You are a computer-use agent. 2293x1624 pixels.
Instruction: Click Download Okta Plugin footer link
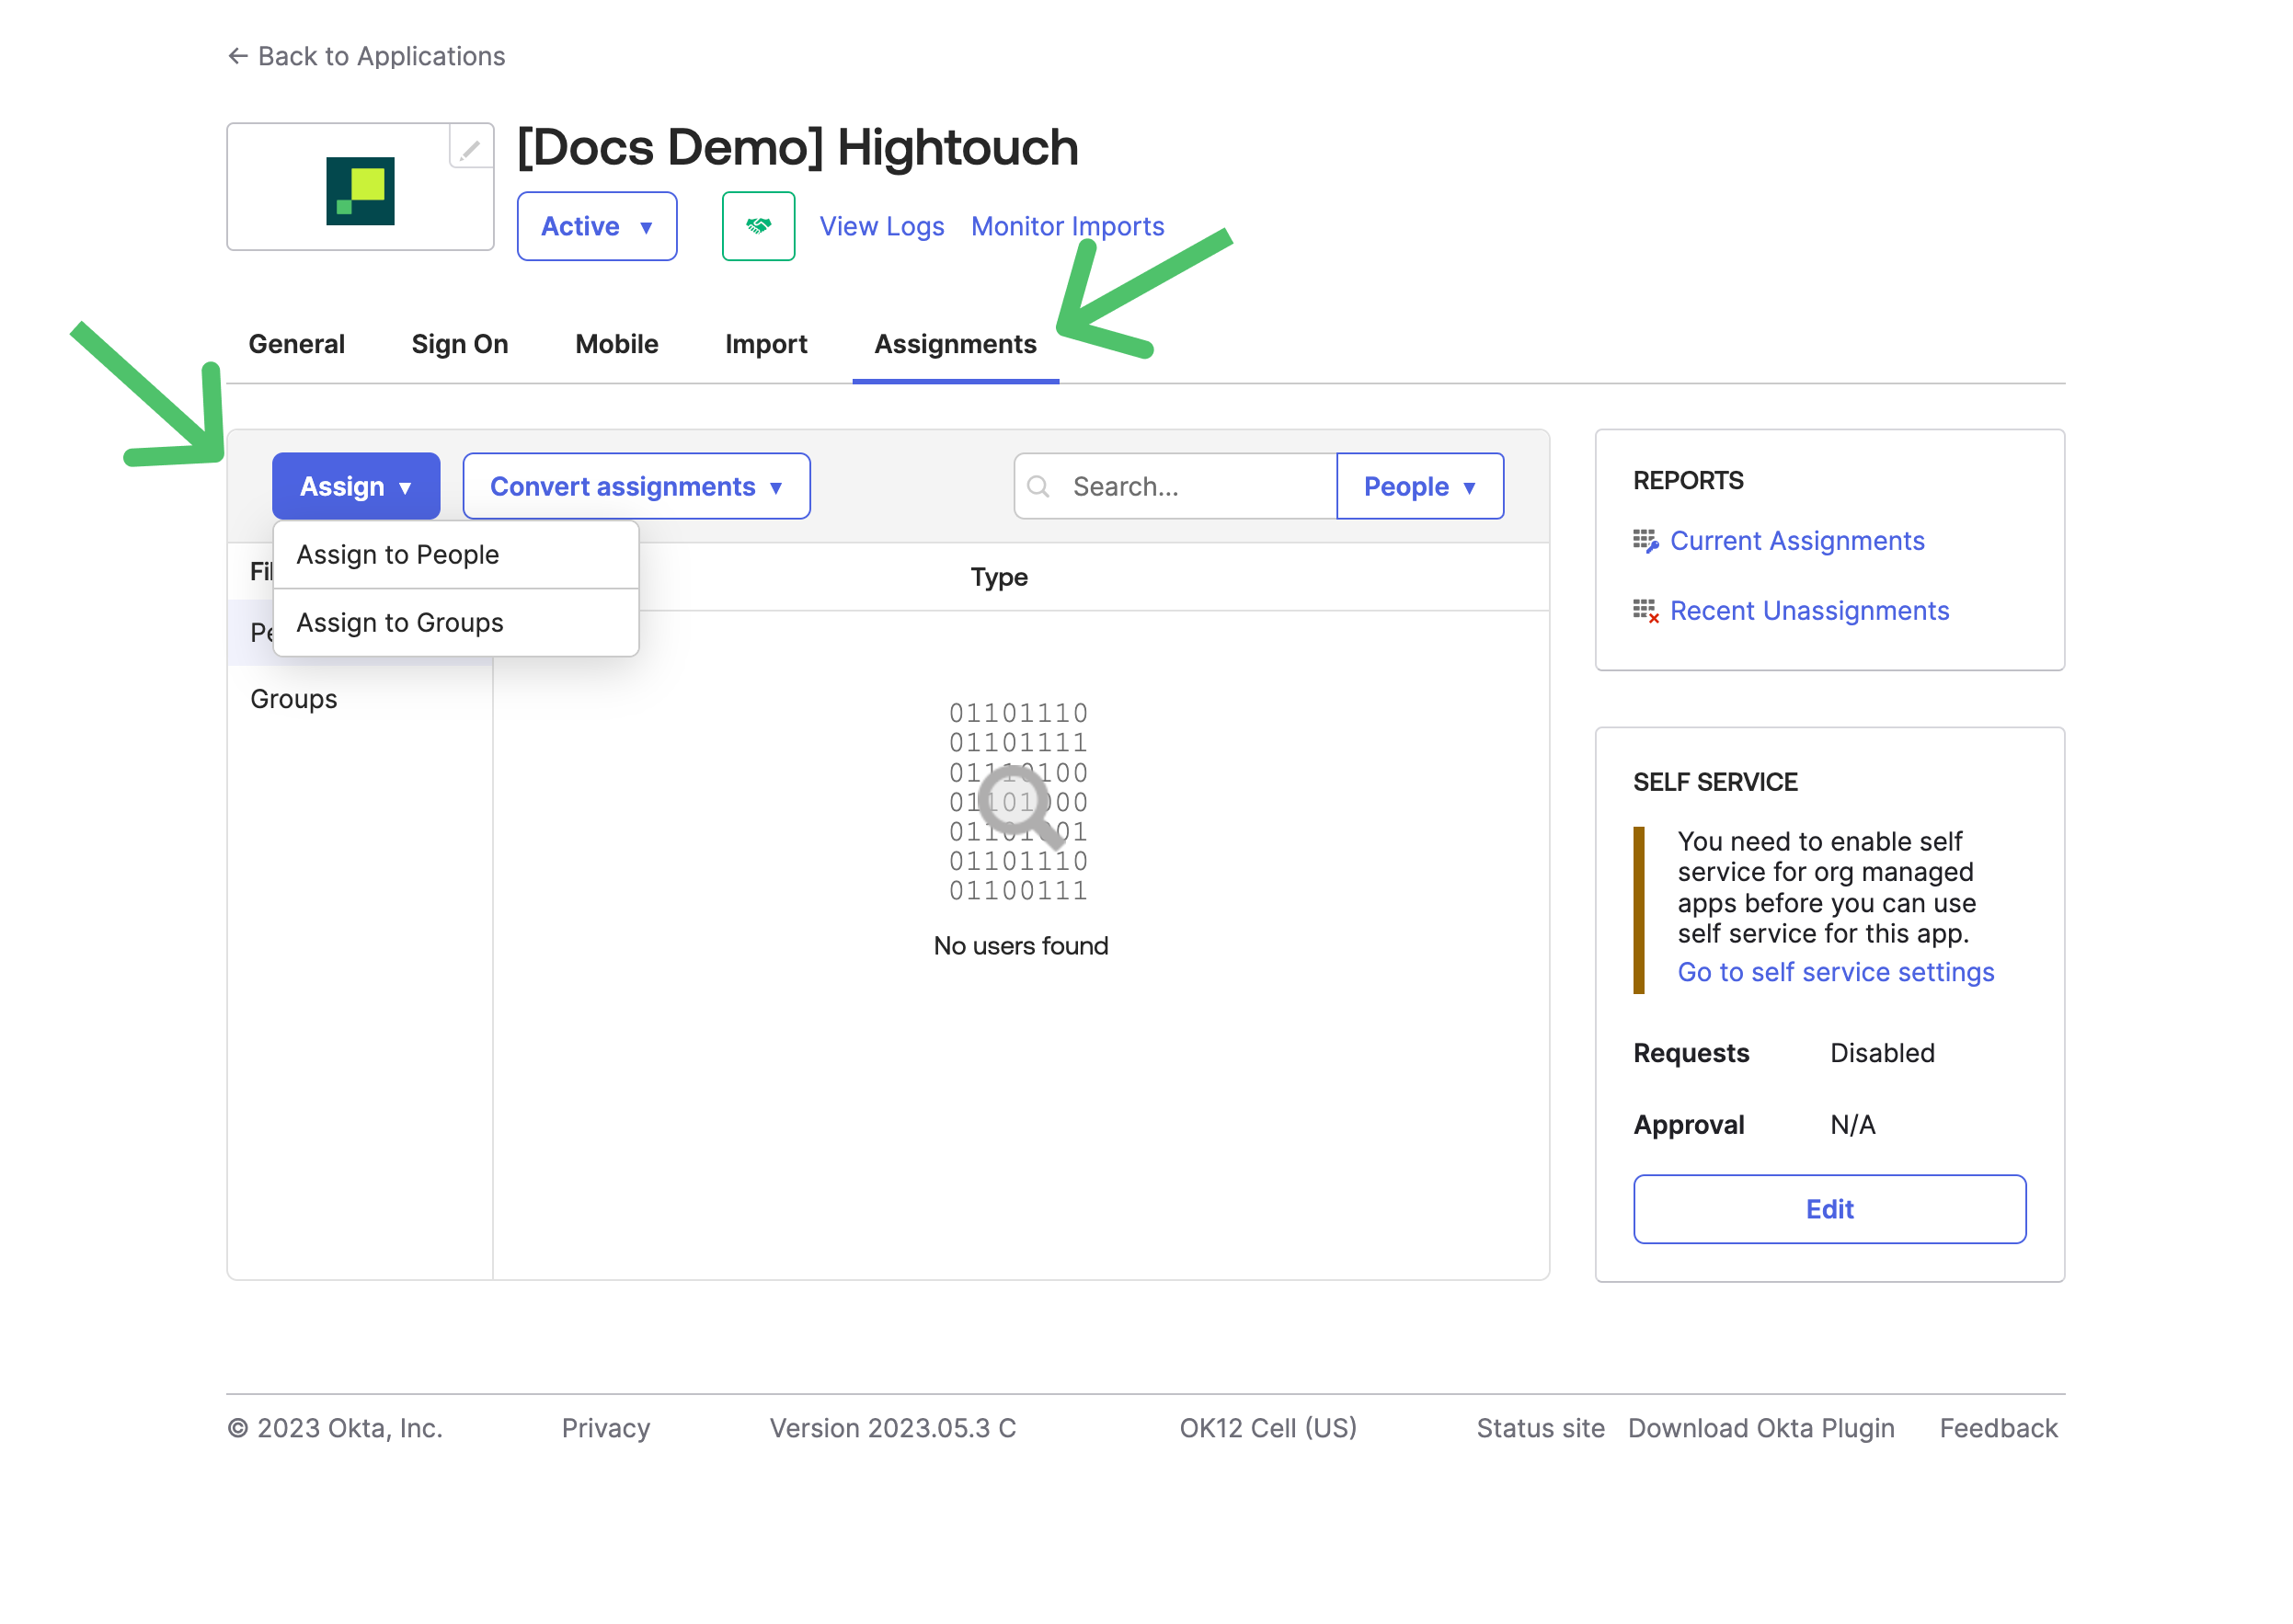coord(1761,1428)
